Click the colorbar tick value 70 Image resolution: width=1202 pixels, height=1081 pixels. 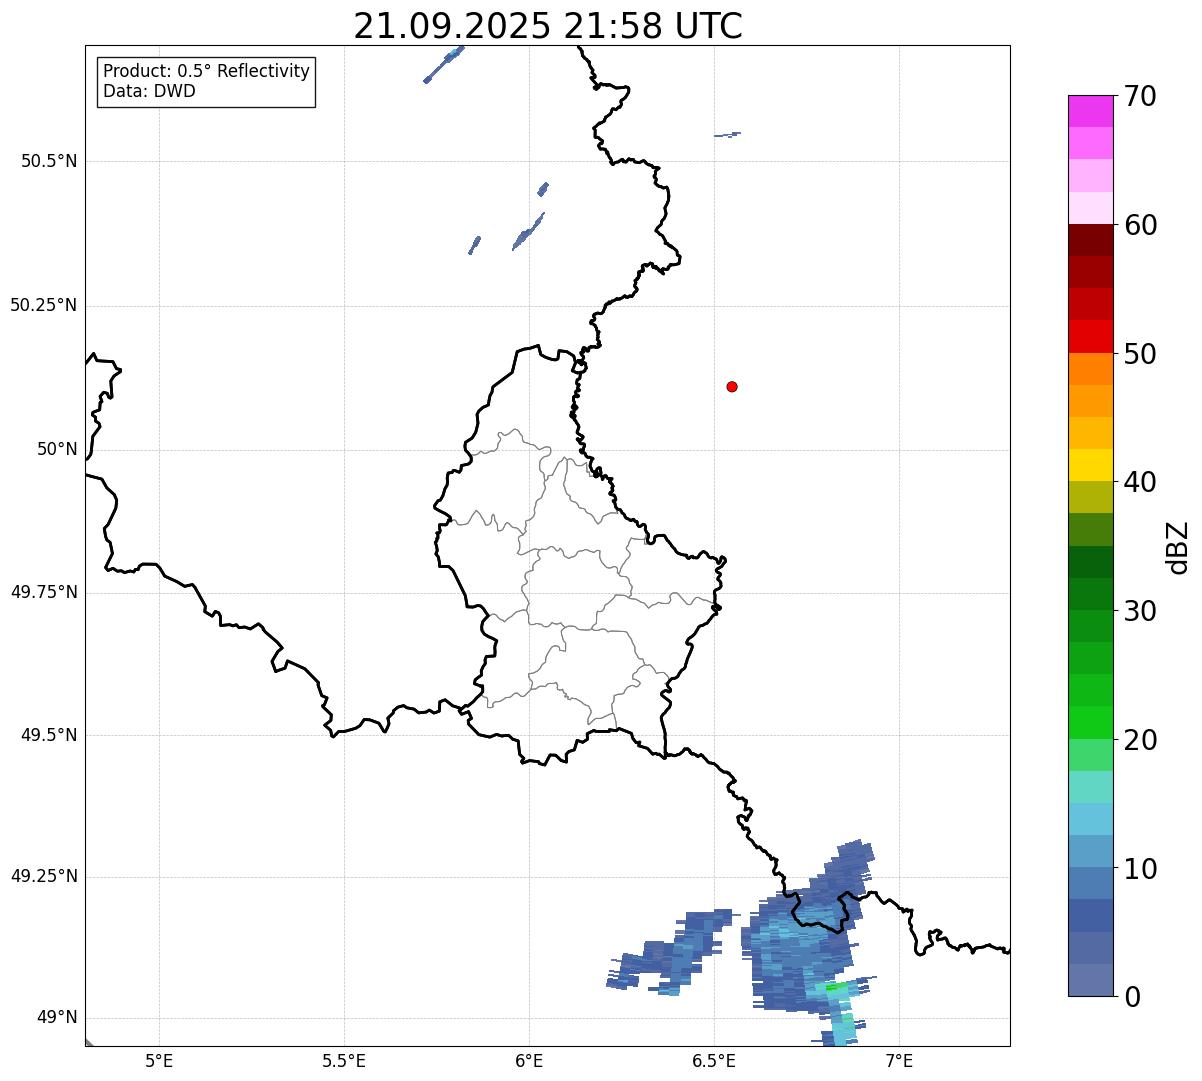(x=1141, y=96)
